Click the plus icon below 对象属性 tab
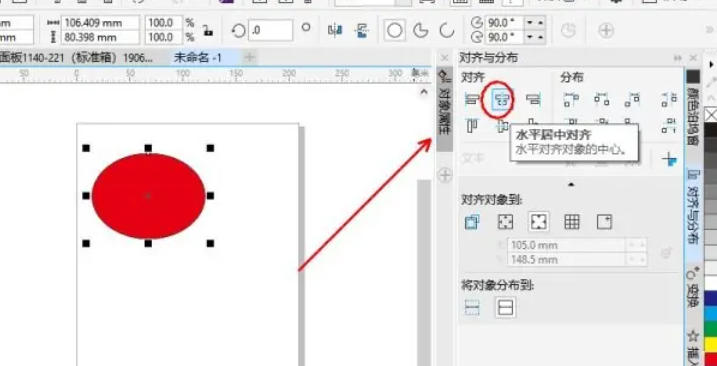The image size is (717, 366). point(445,175)
